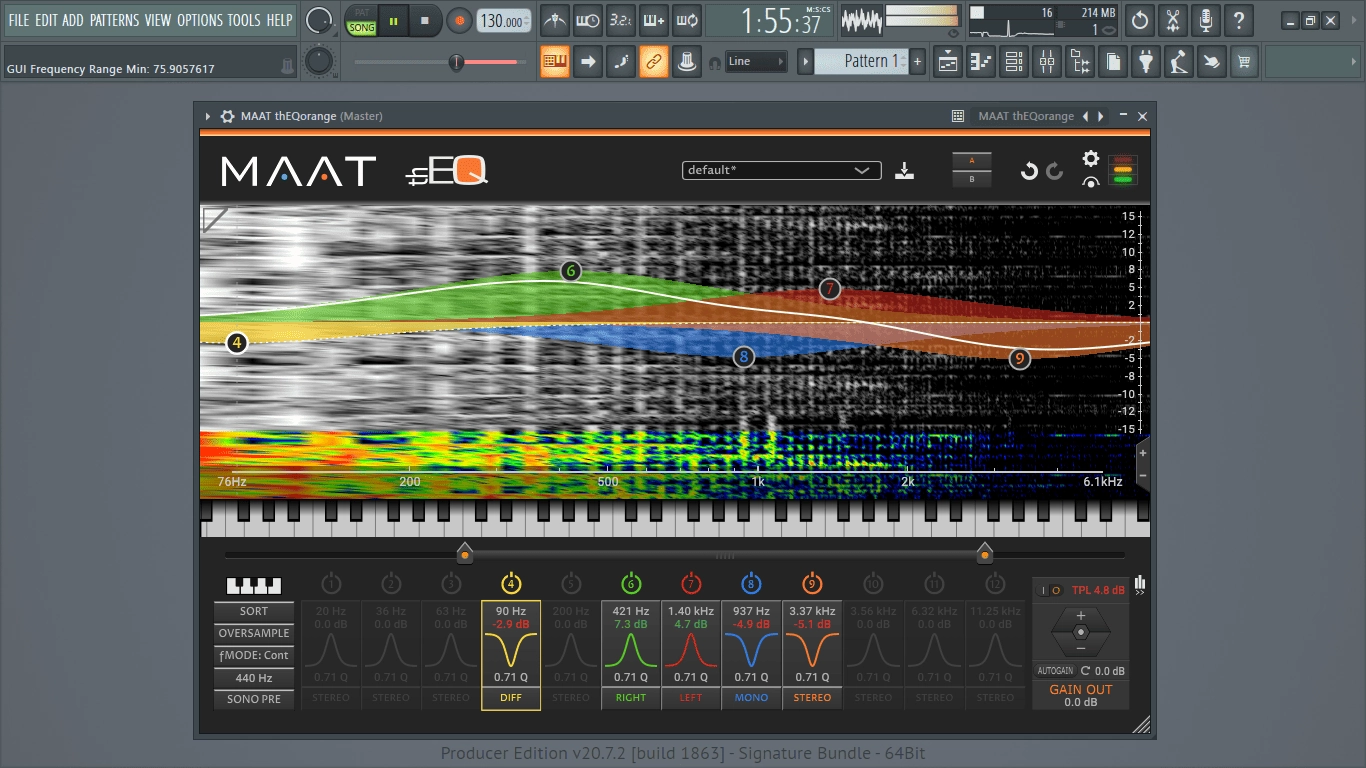Click the metronome icon in transport bar
The height and width of the screenshot is (768, 1366).
(x=555, y=20)
